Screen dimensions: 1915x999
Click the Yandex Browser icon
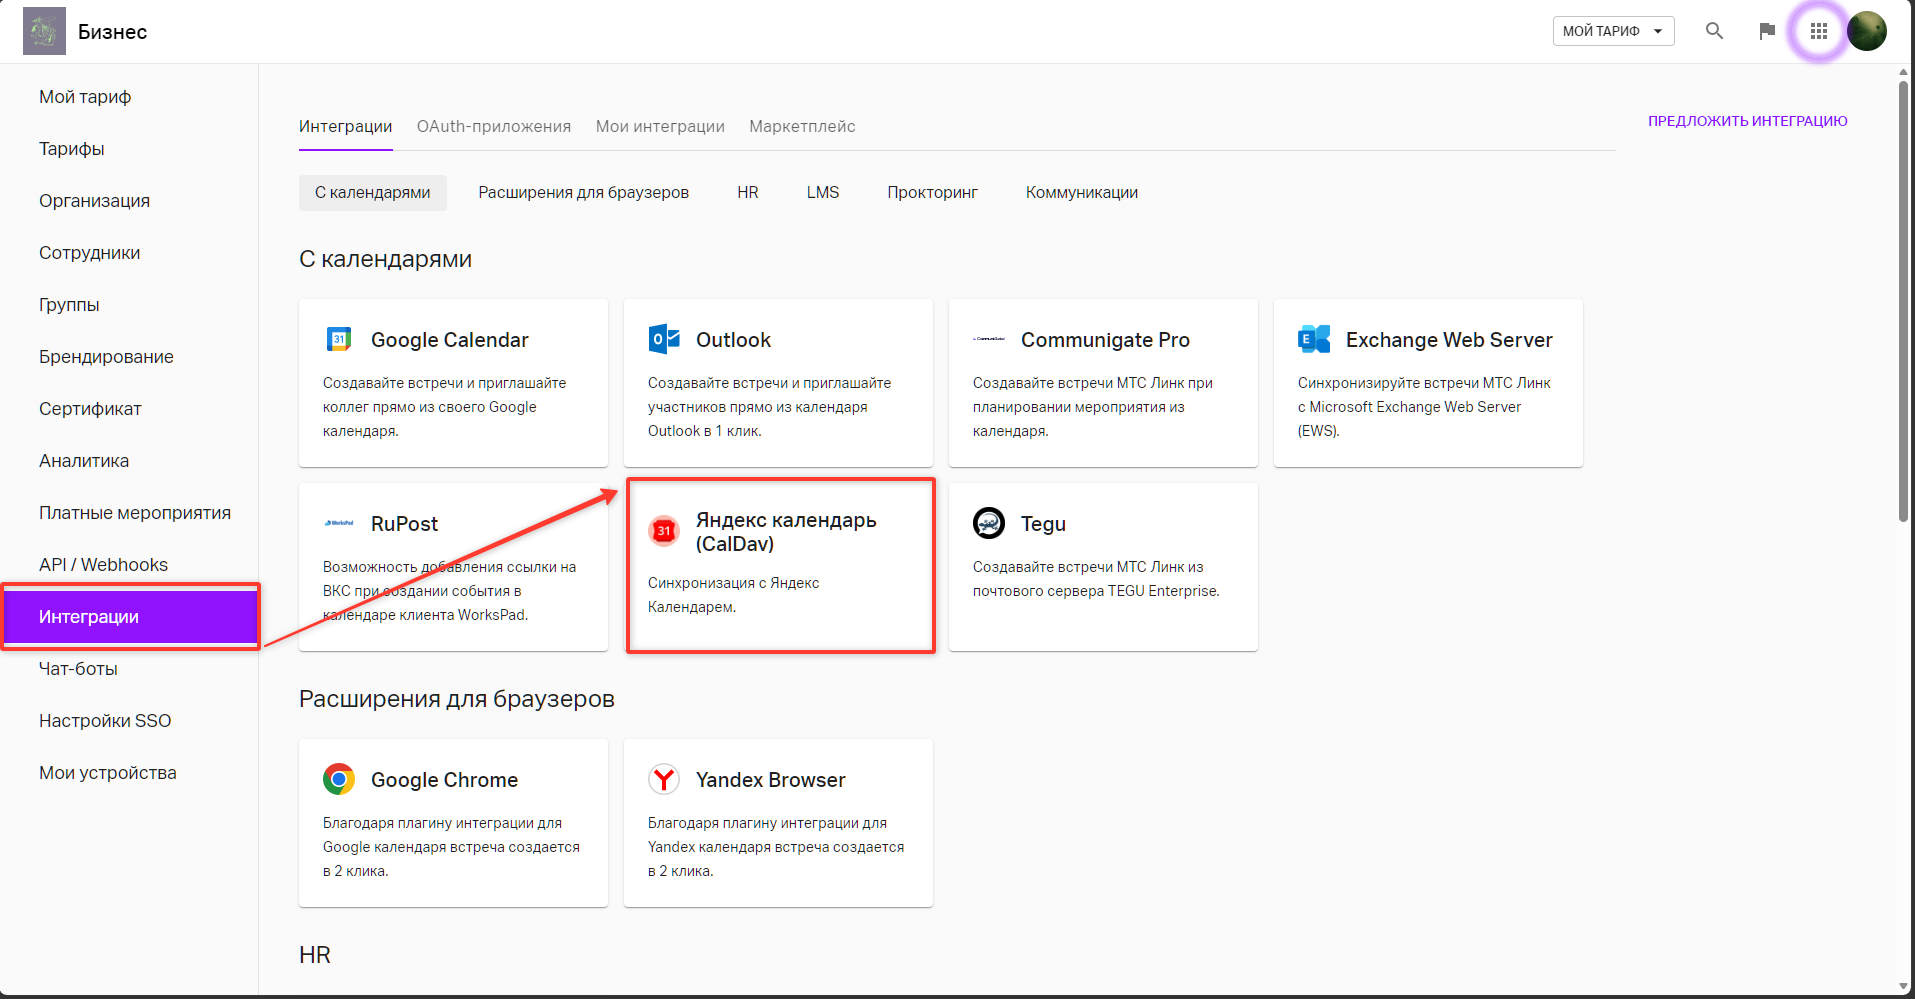664,779
